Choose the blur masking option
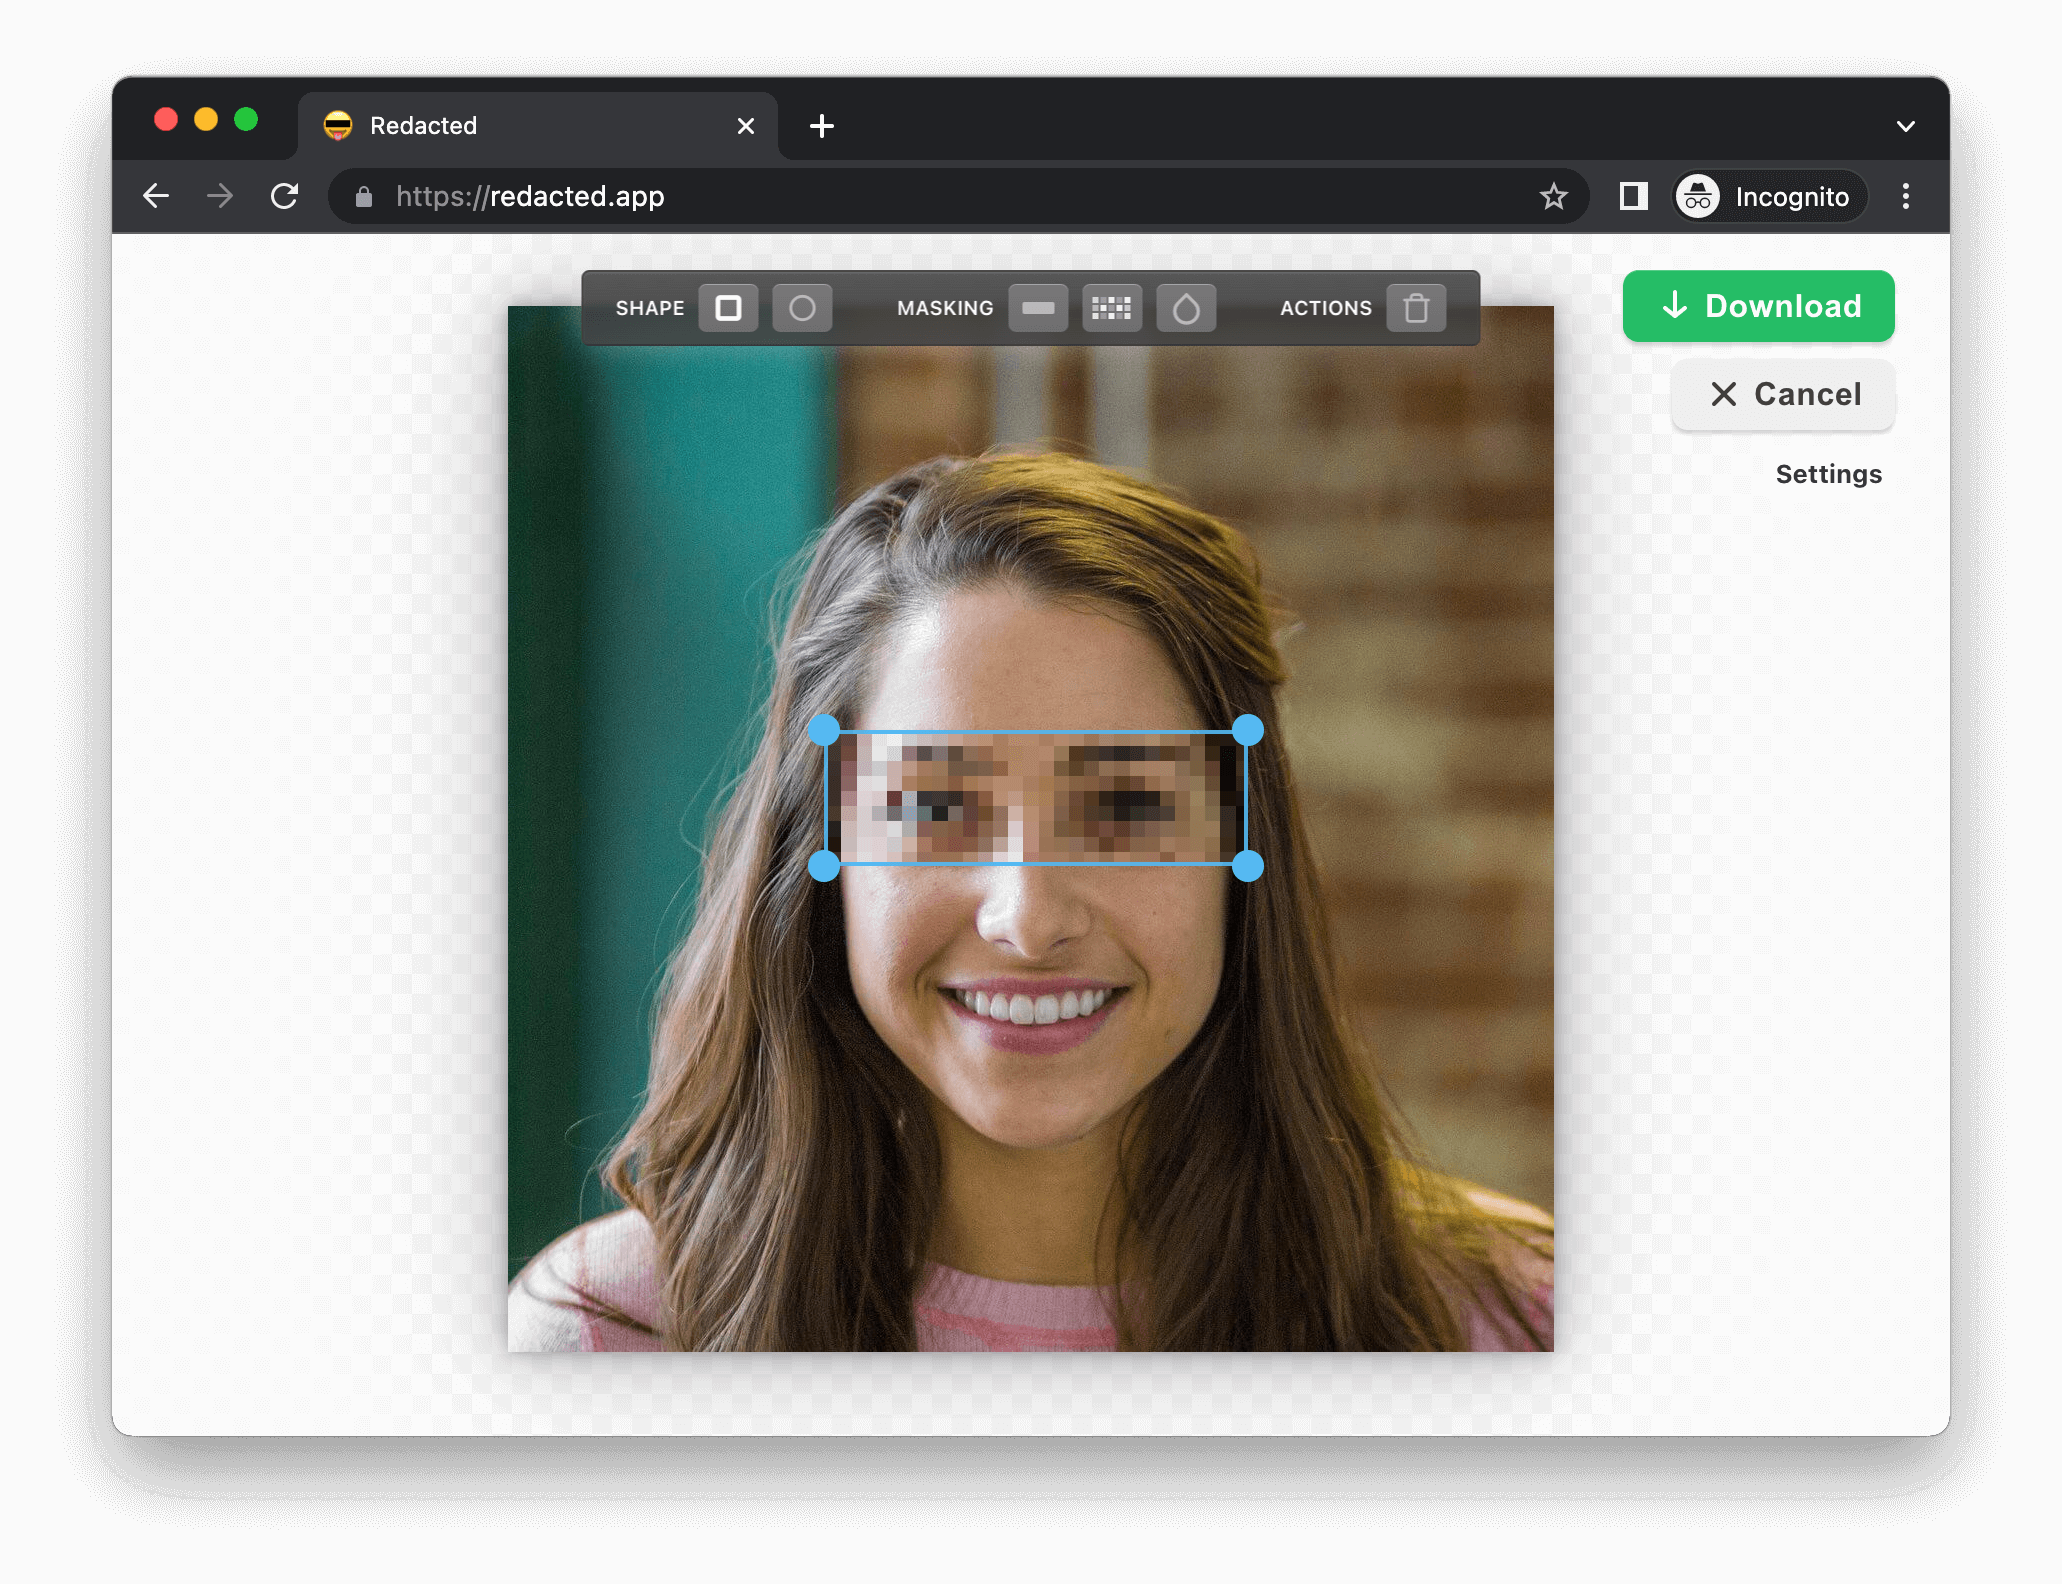This screenshot has height=1584, width=2062. pyautogui.click(x=1186, y=308)
